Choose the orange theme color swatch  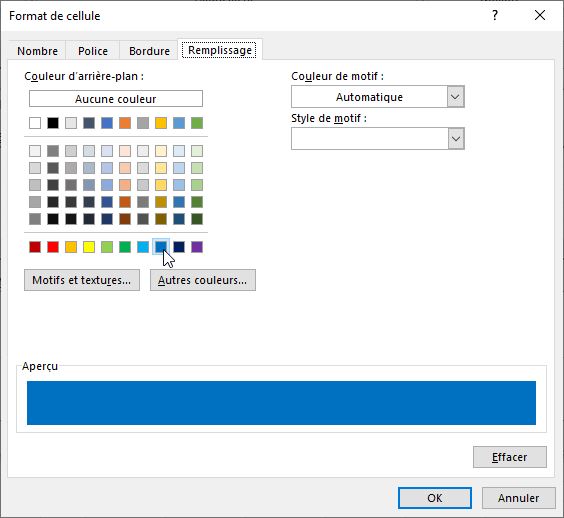(125, 123)
